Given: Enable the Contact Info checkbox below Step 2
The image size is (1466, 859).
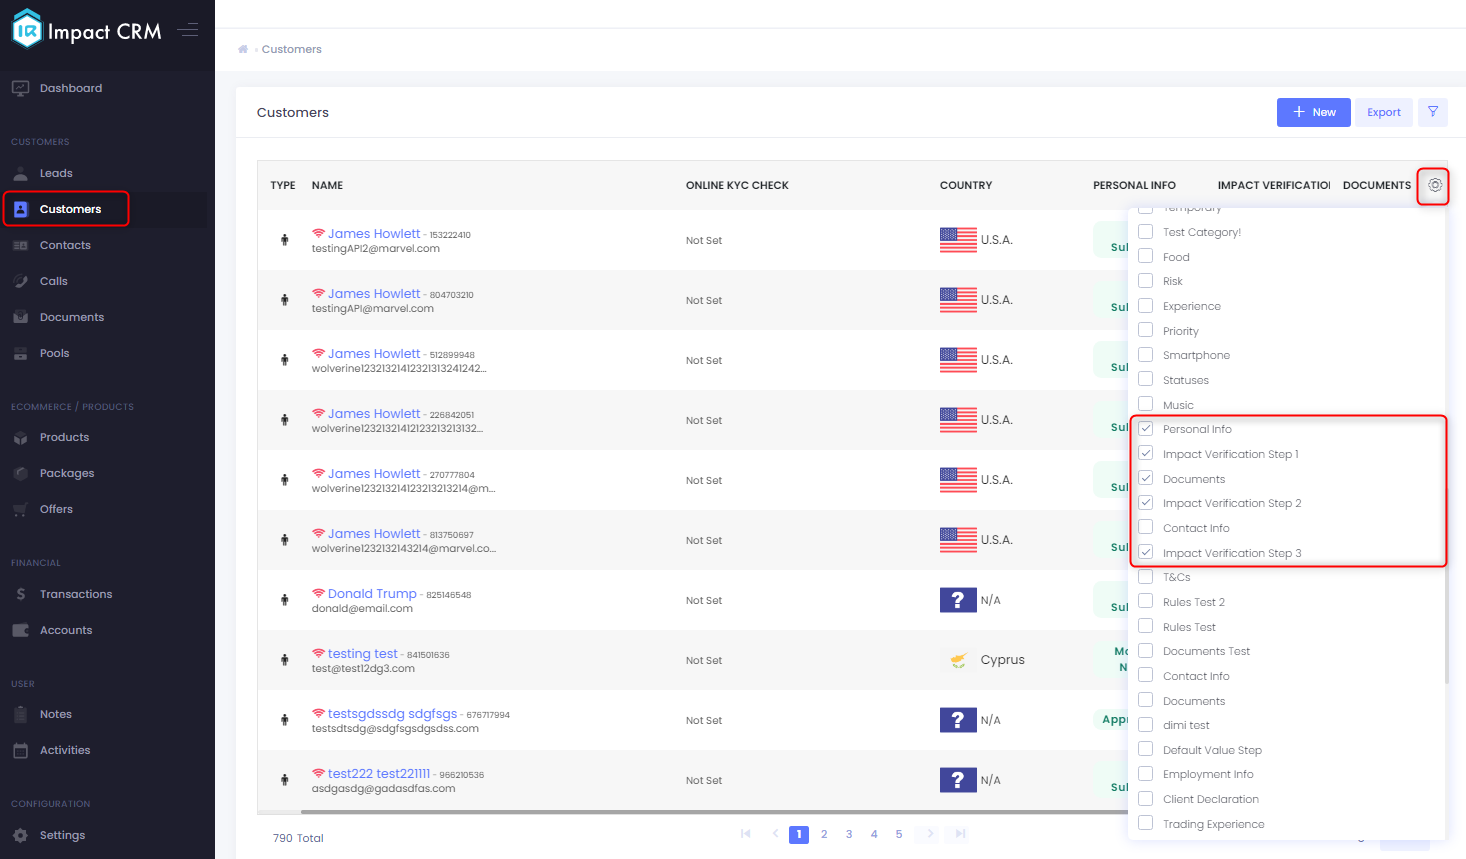Looking at the screenshot, I should [1146, 528].
